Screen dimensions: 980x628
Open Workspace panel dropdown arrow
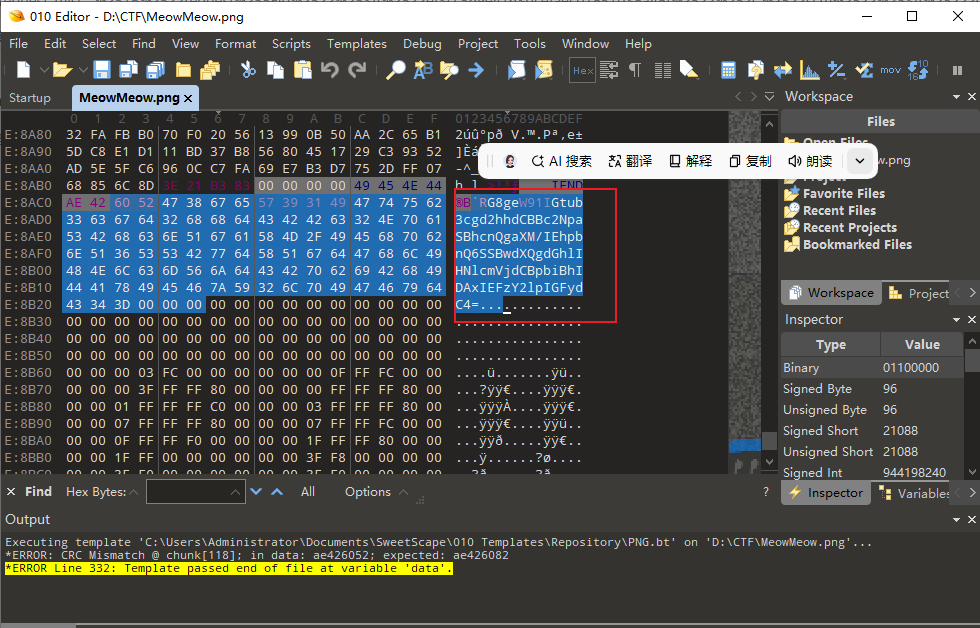coord(956,97)
